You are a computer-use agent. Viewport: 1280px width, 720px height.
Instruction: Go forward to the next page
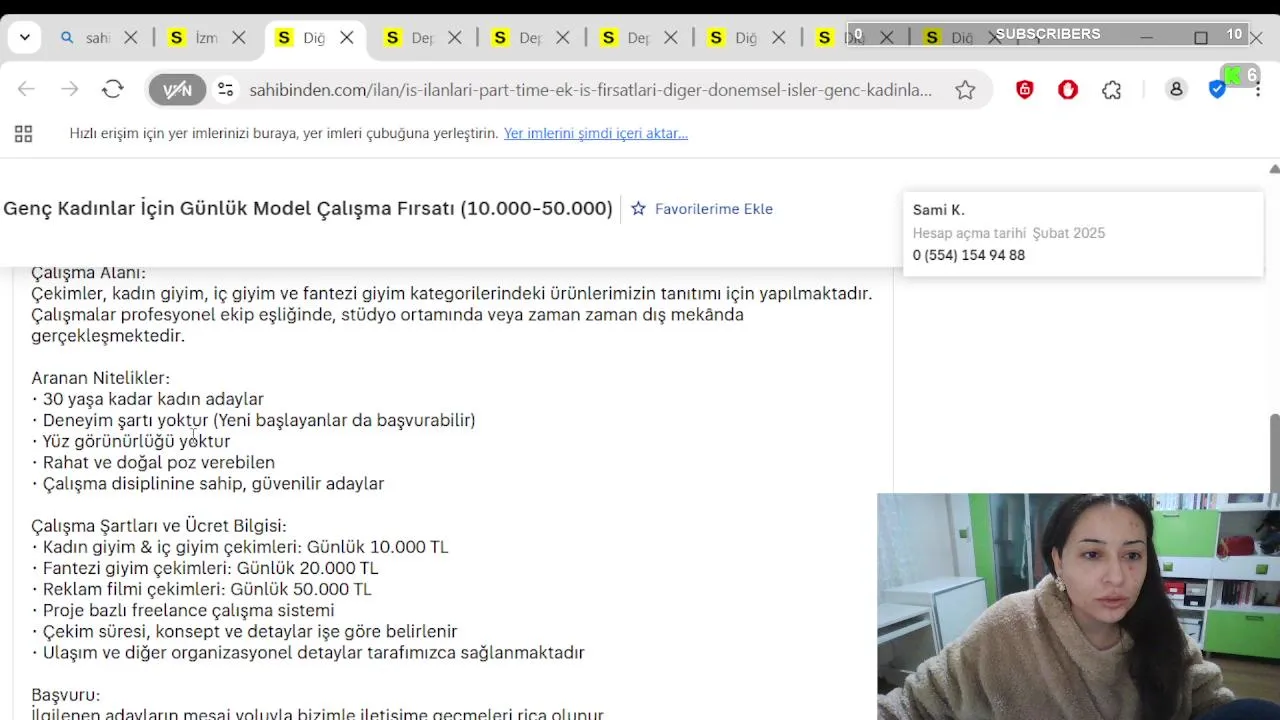(69, 90)
